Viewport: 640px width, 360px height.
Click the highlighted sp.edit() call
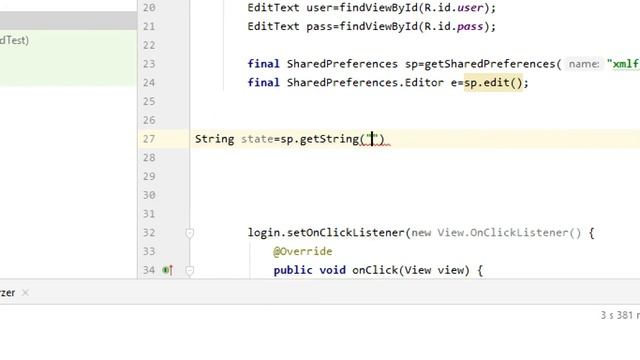click(493, 83)
